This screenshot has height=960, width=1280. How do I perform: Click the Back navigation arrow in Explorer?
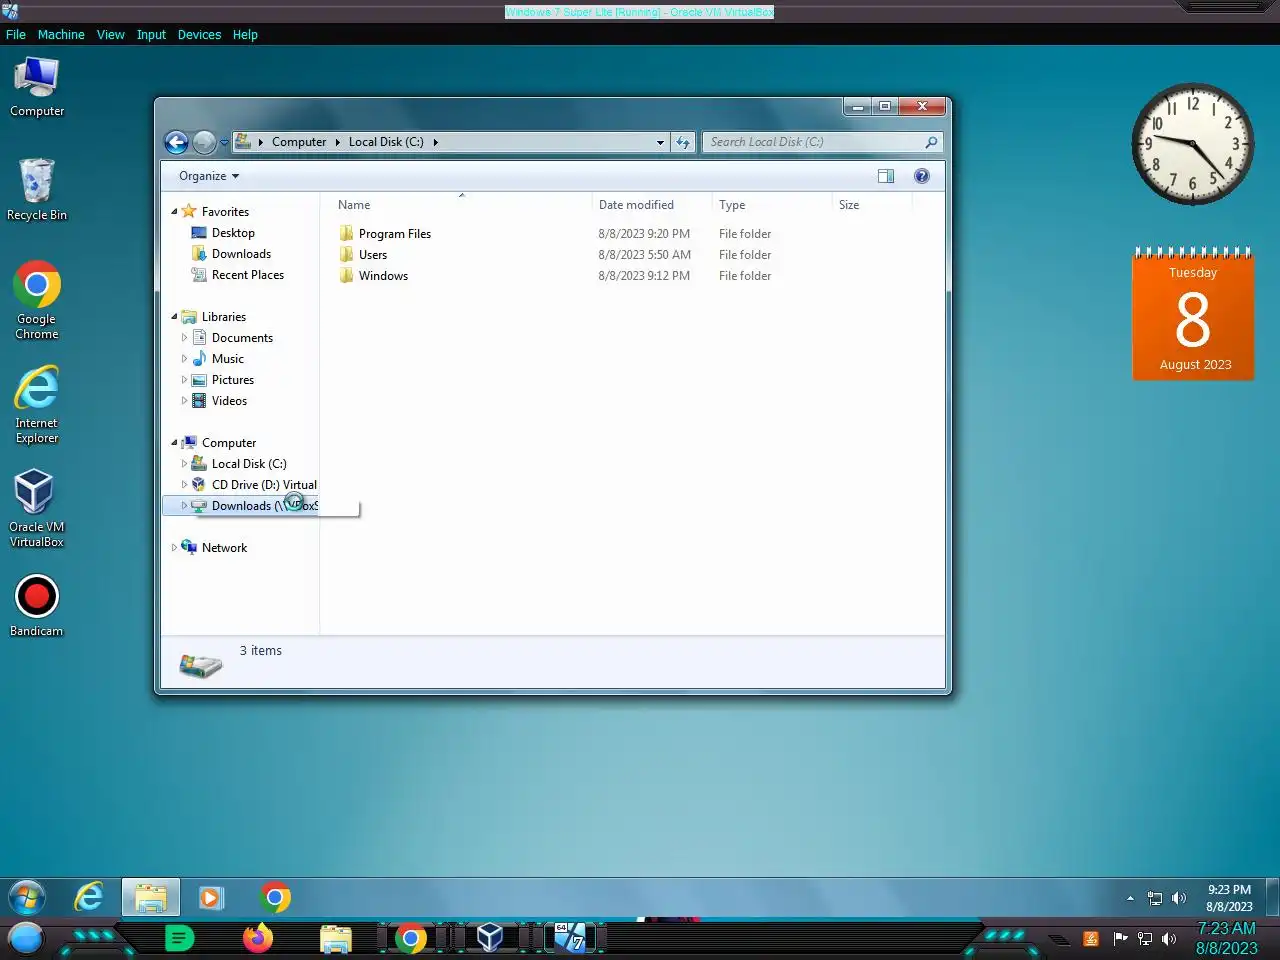[176, 142]
